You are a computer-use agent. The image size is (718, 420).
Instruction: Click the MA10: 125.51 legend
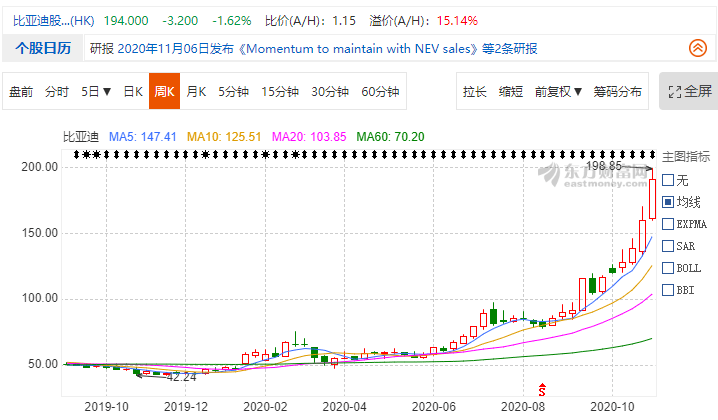224,136
